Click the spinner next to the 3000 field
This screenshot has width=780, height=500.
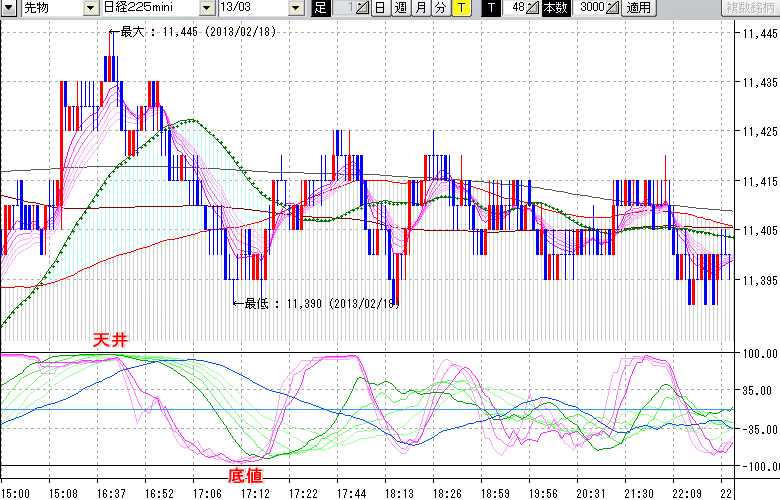(x=612, y=8)
